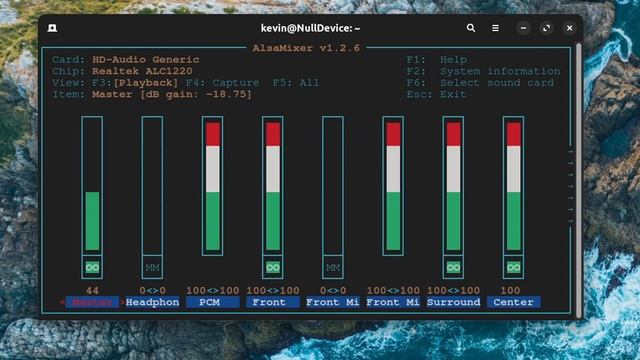The width and height of the screenshot is (640, 360).
Task: Click F2 System information entry
Action: pyautogui.click(x=483, y=71)
